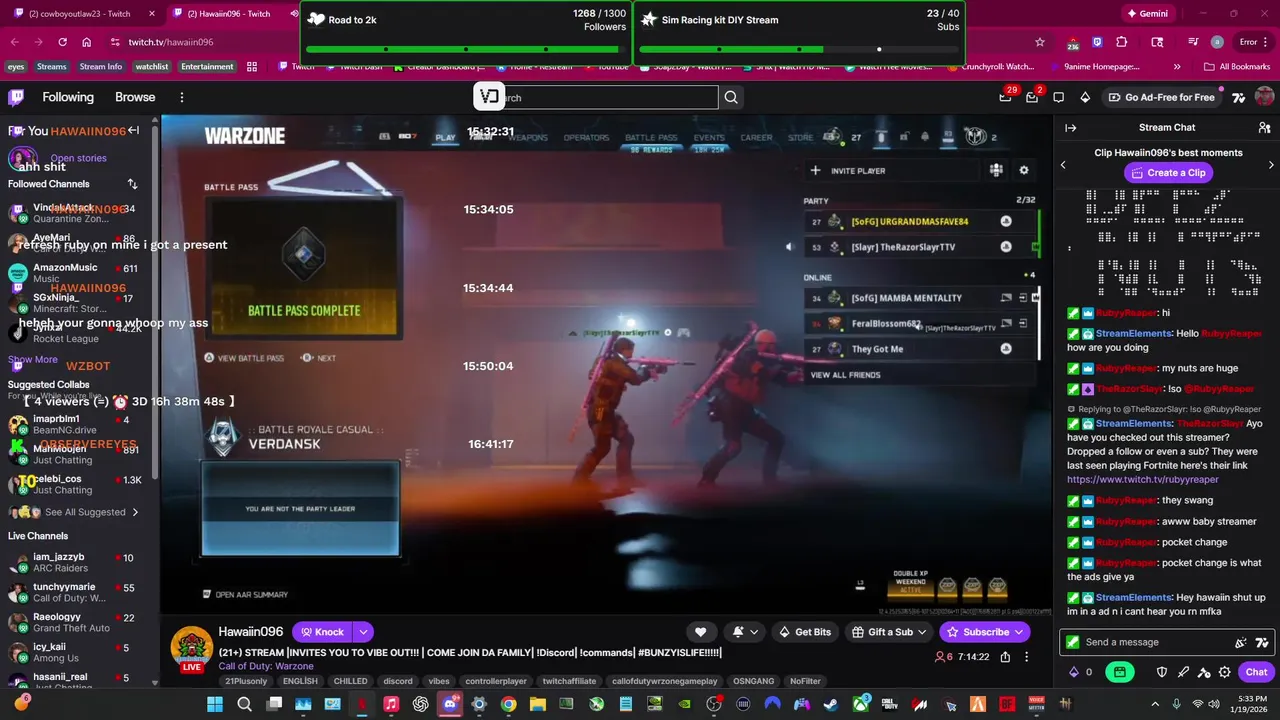Open All Bookmarks folder
The image size is (1280, 720).
coord(1237,67)
